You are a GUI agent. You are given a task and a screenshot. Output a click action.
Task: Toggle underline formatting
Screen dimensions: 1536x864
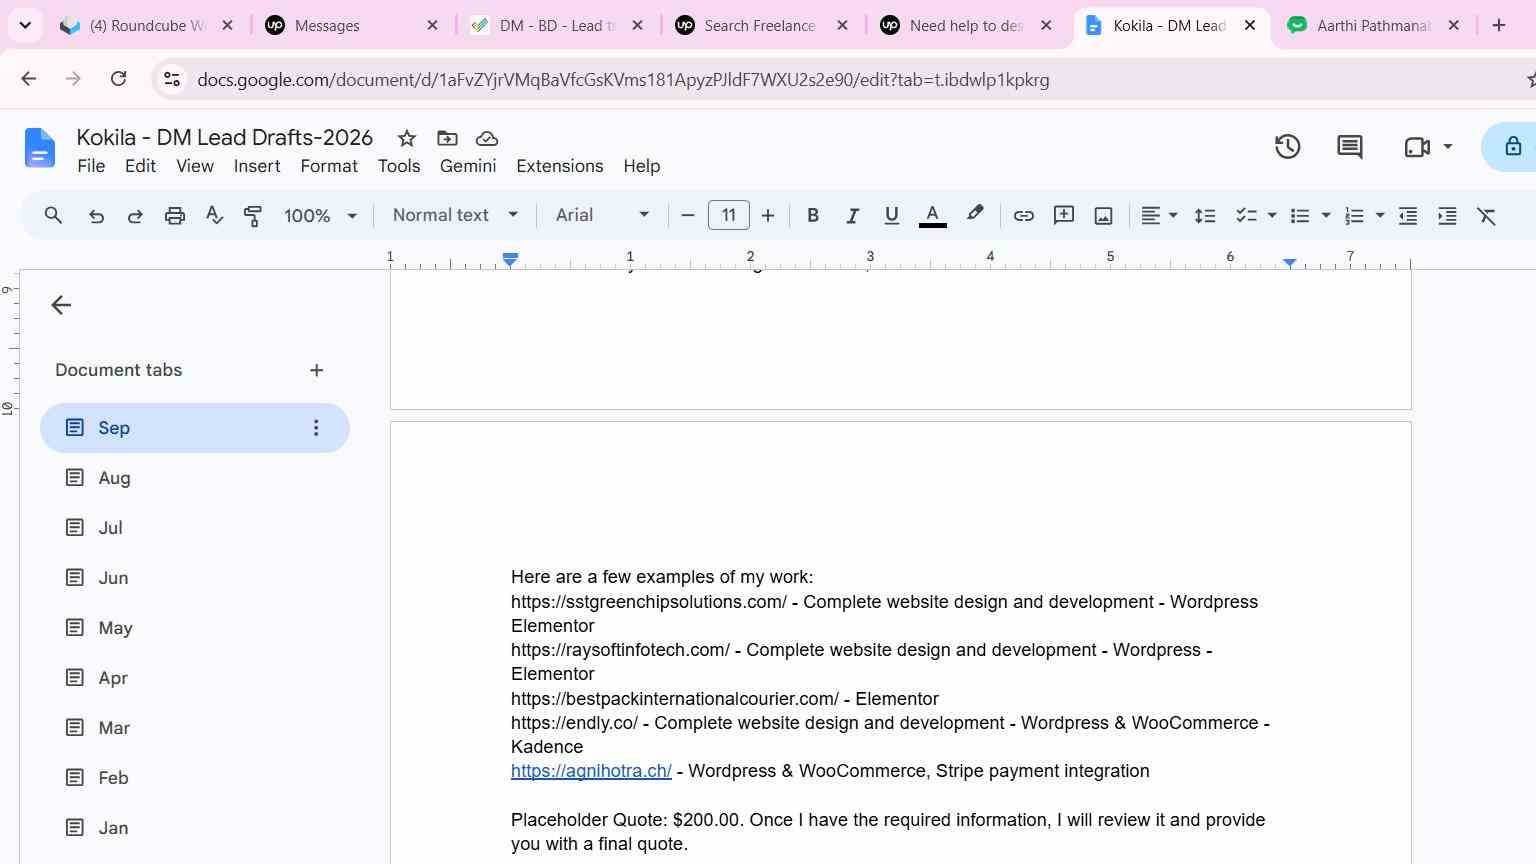[x=891, y=216]
